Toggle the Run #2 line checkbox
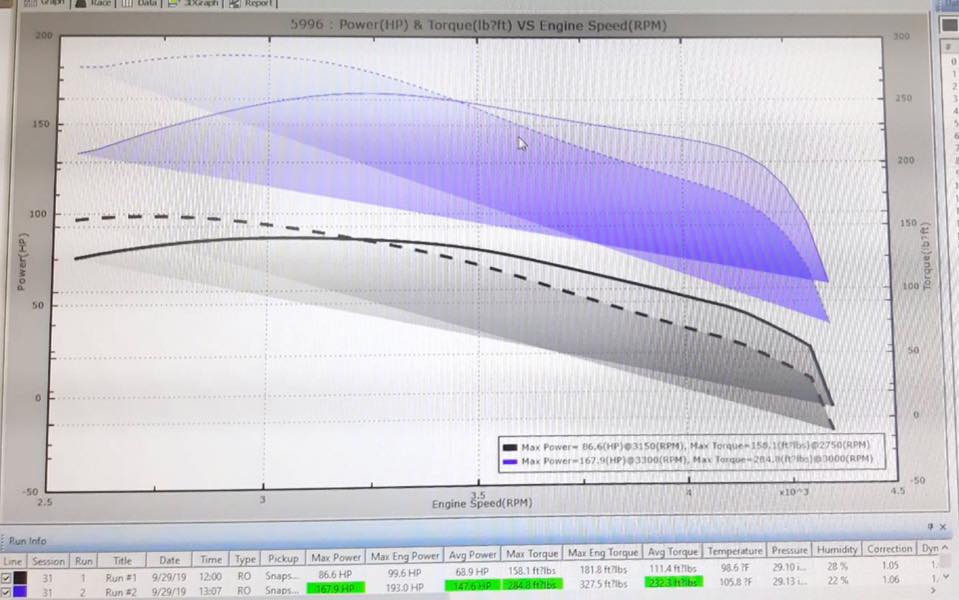The image size is (959, 600). 6,592
